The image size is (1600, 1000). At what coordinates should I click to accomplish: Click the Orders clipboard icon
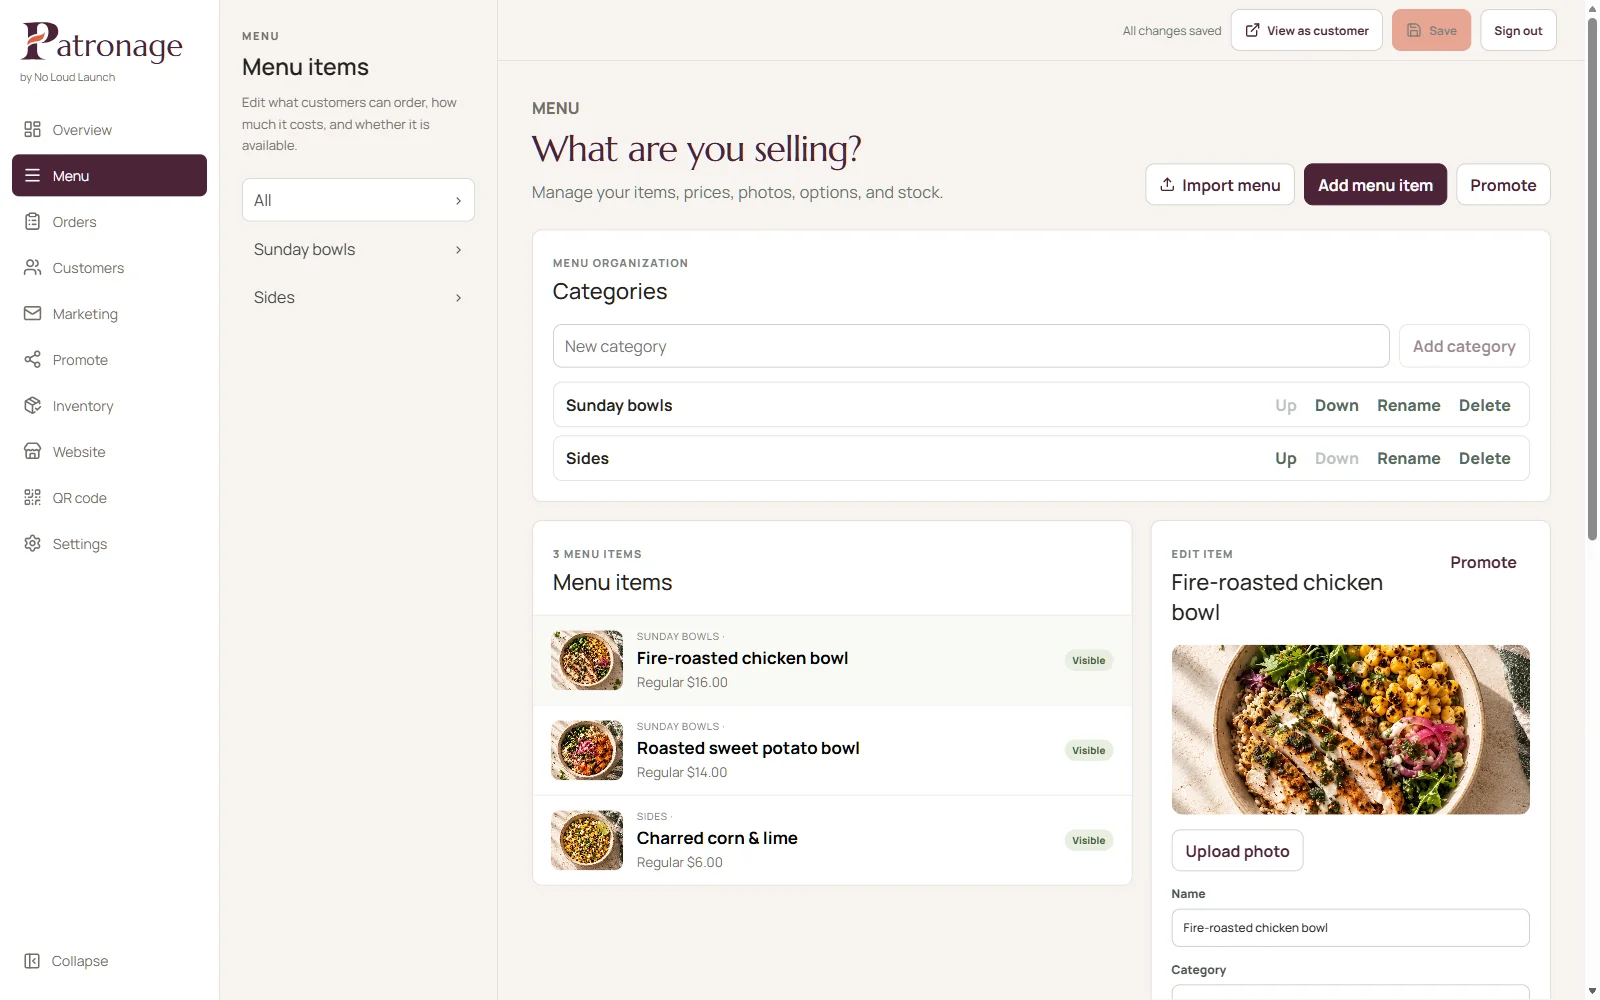tap(32, 222)
